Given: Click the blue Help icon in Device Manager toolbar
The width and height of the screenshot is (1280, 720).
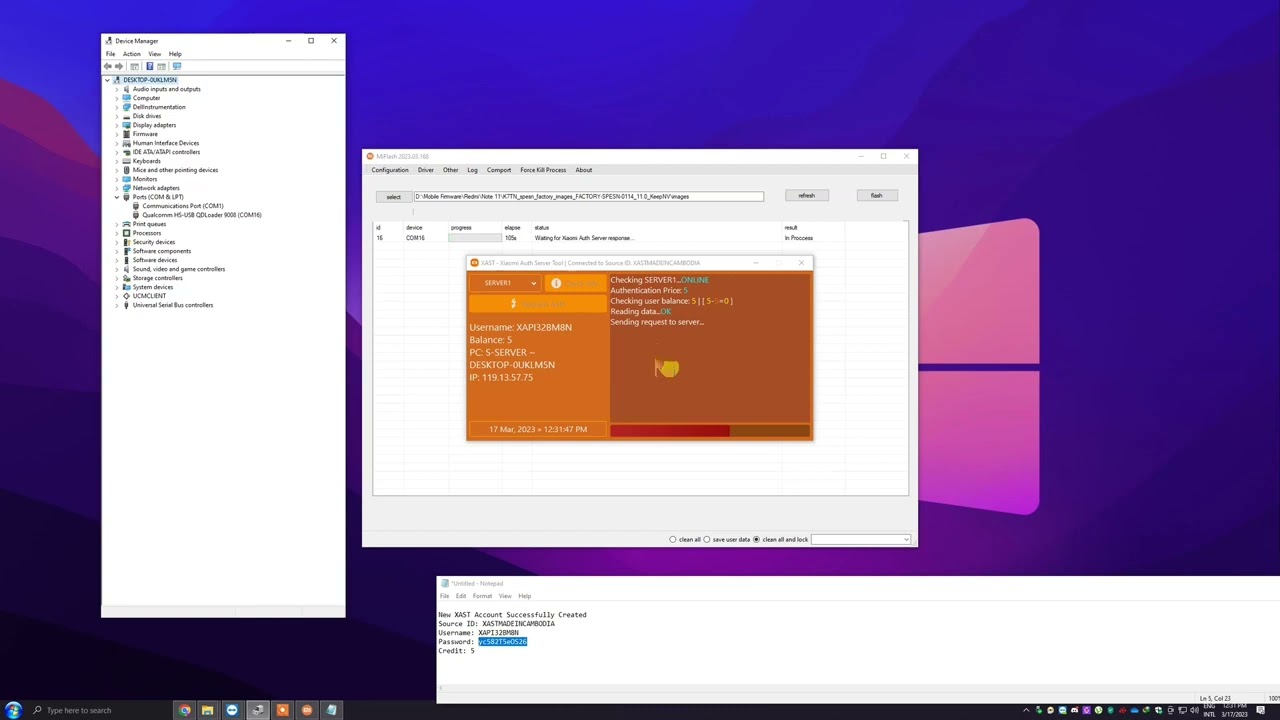Looking at the screenshot, I should tap(148, 66).
